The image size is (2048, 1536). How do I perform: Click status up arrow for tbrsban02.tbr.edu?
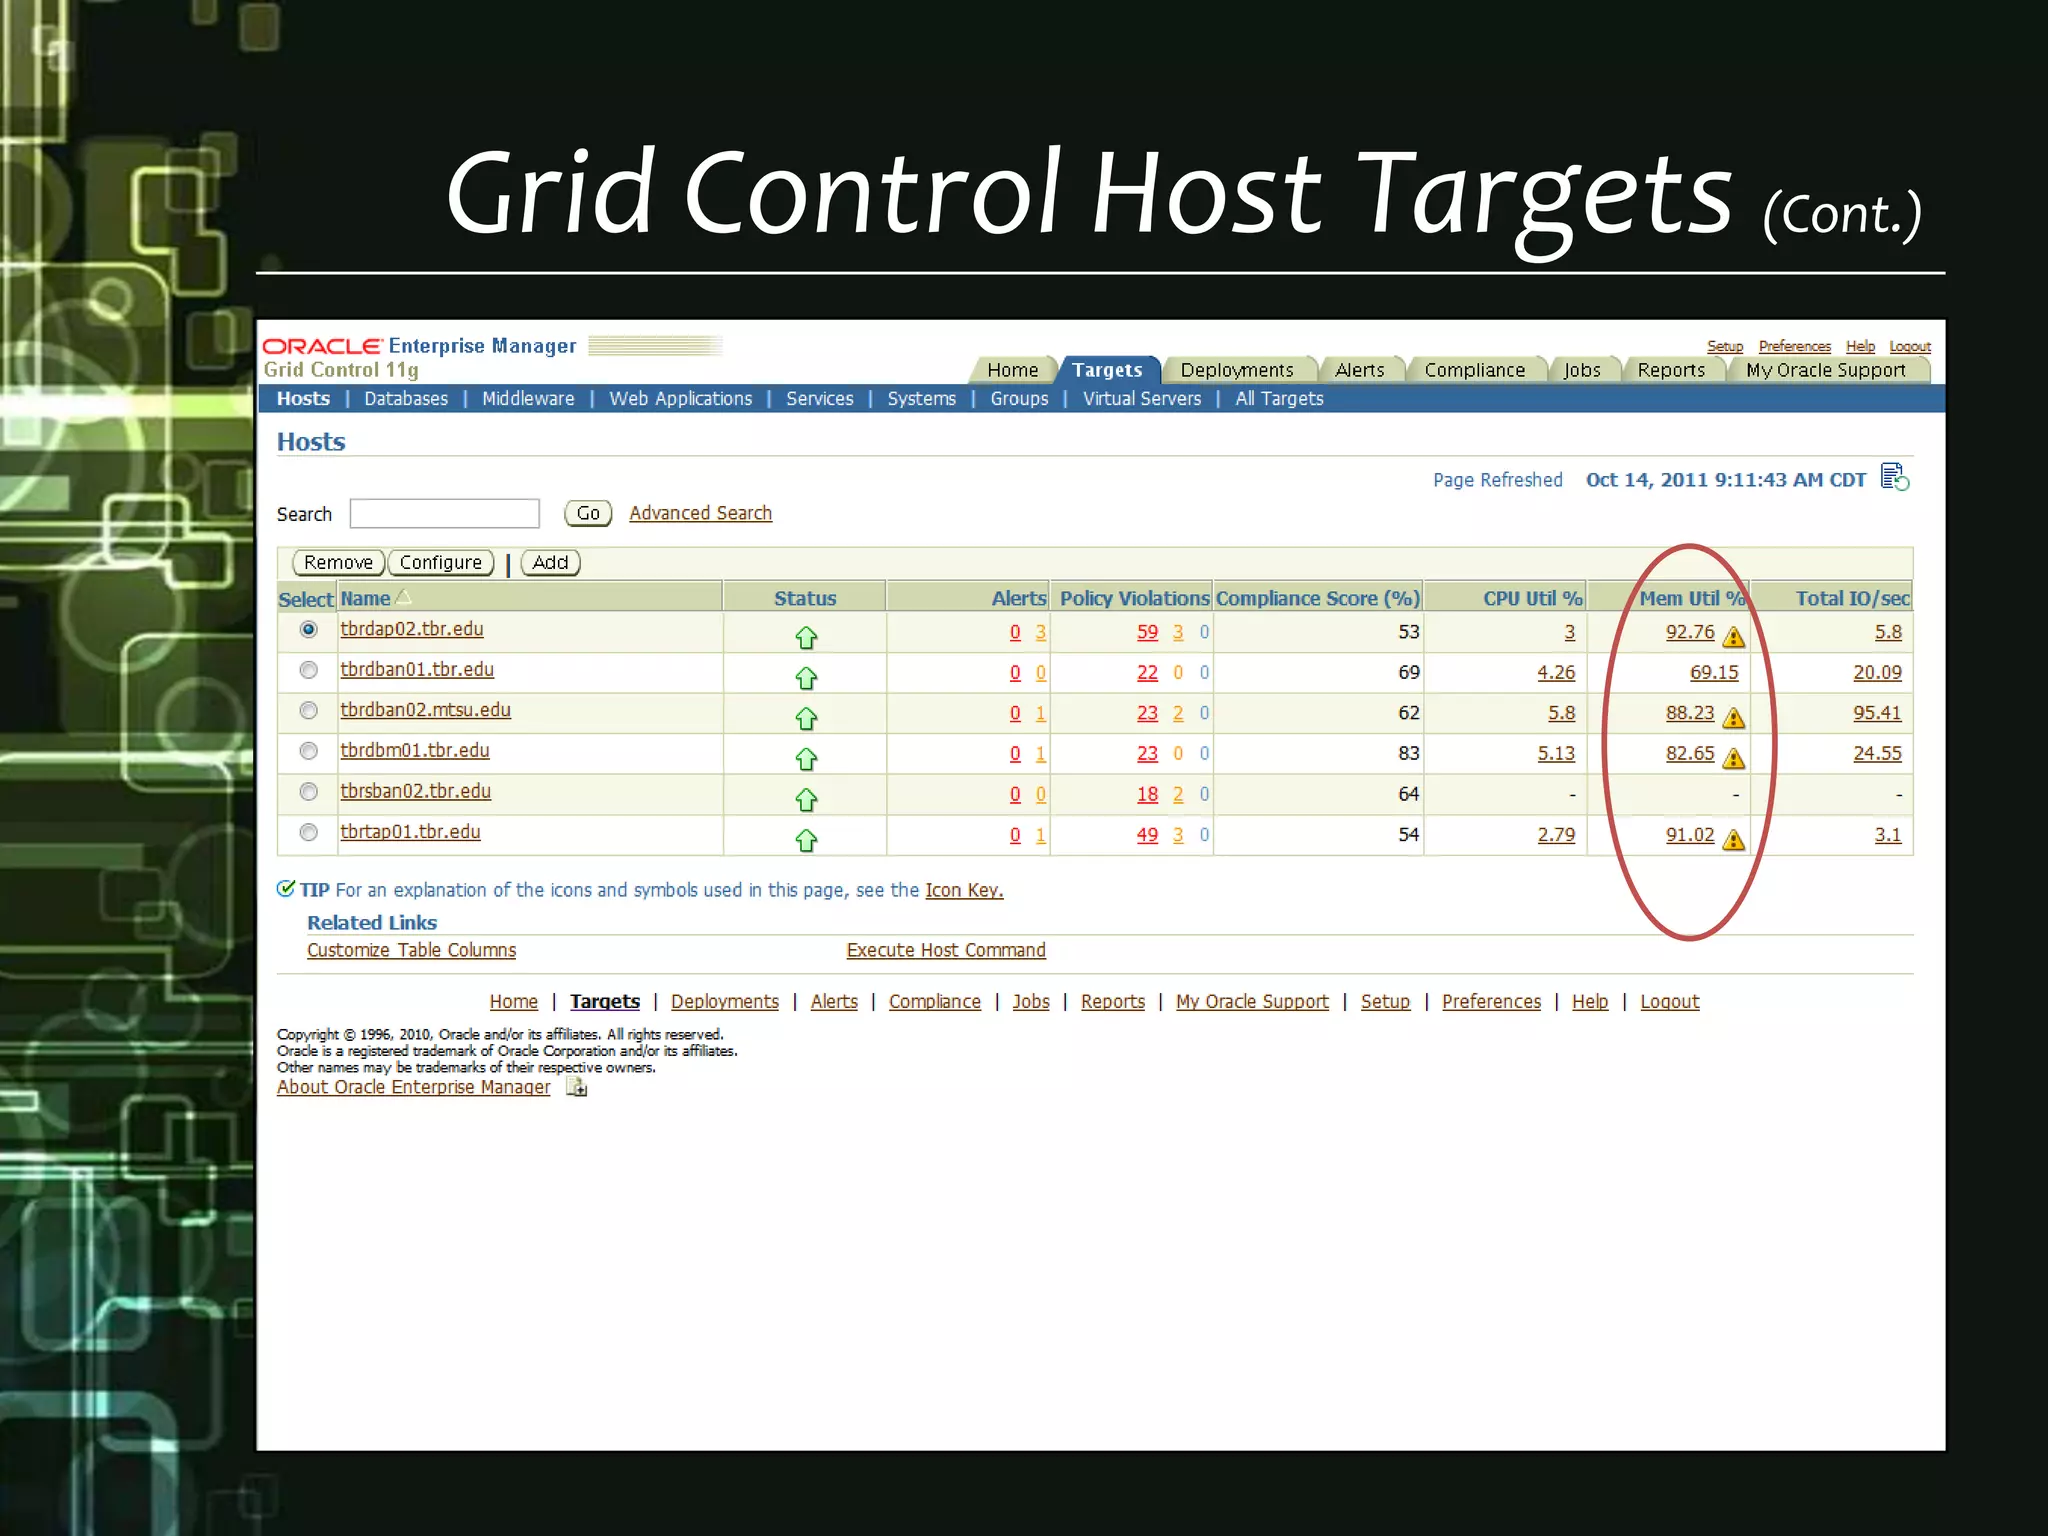806,799
